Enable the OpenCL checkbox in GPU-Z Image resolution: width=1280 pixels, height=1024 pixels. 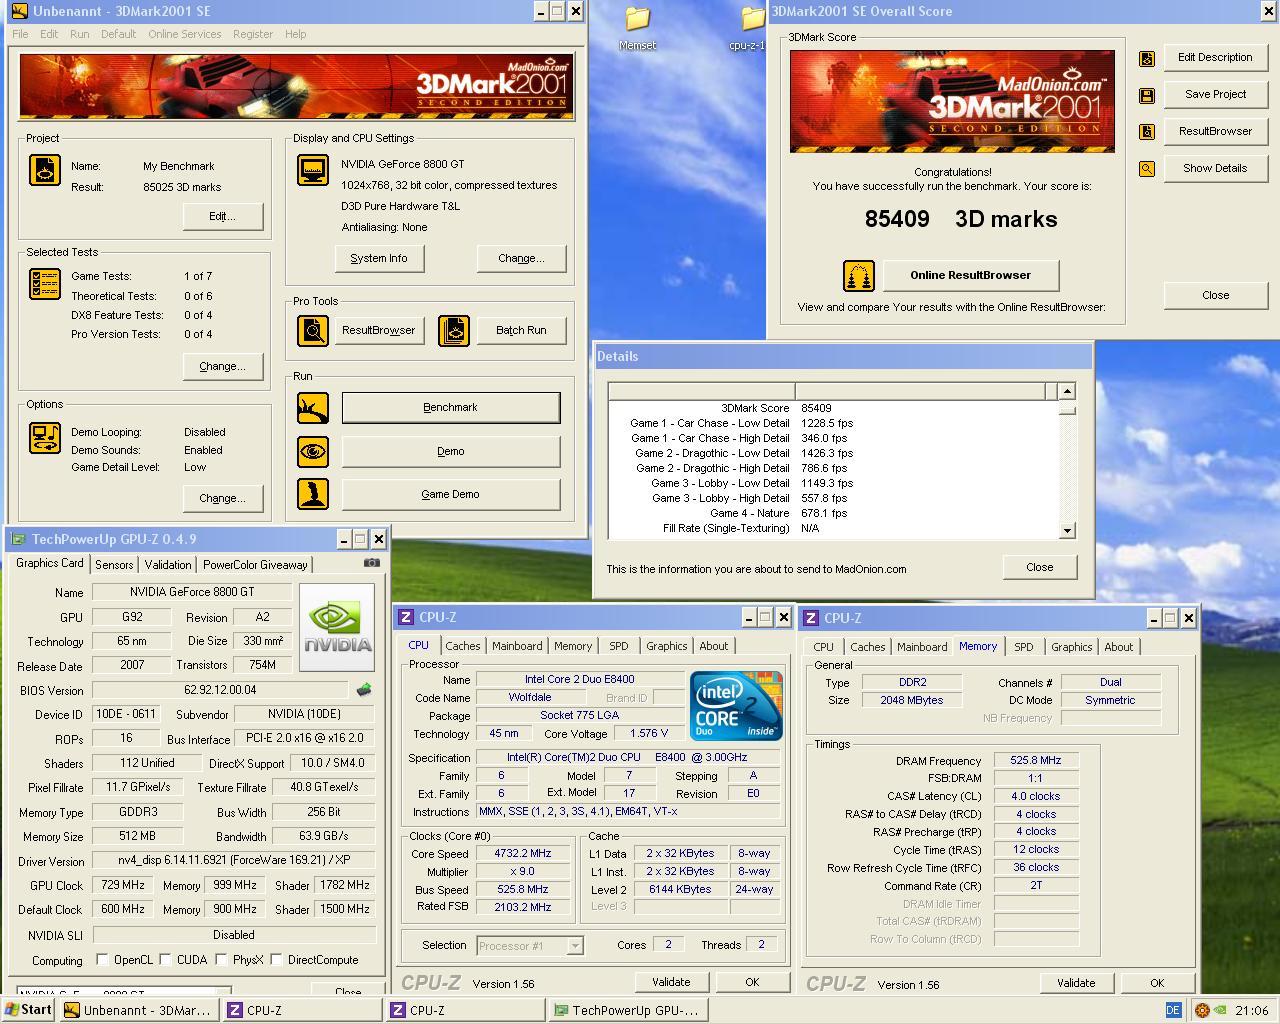102,960
